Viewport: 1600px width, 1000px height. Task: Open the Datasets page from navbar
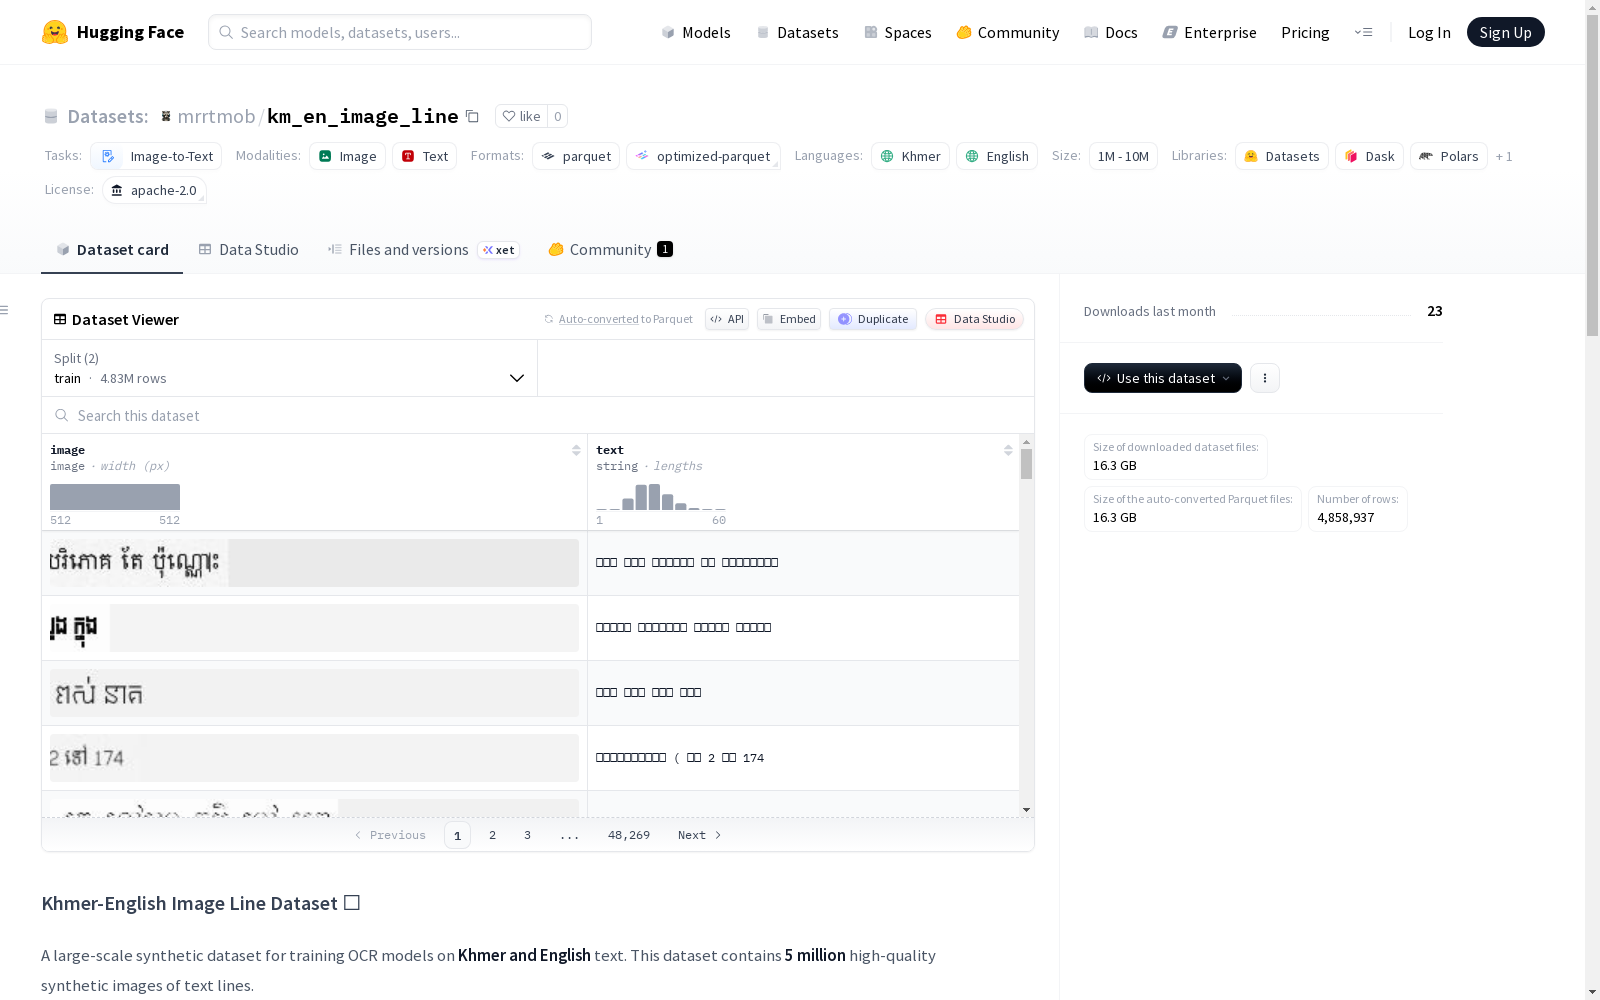[x=797, y=32]
